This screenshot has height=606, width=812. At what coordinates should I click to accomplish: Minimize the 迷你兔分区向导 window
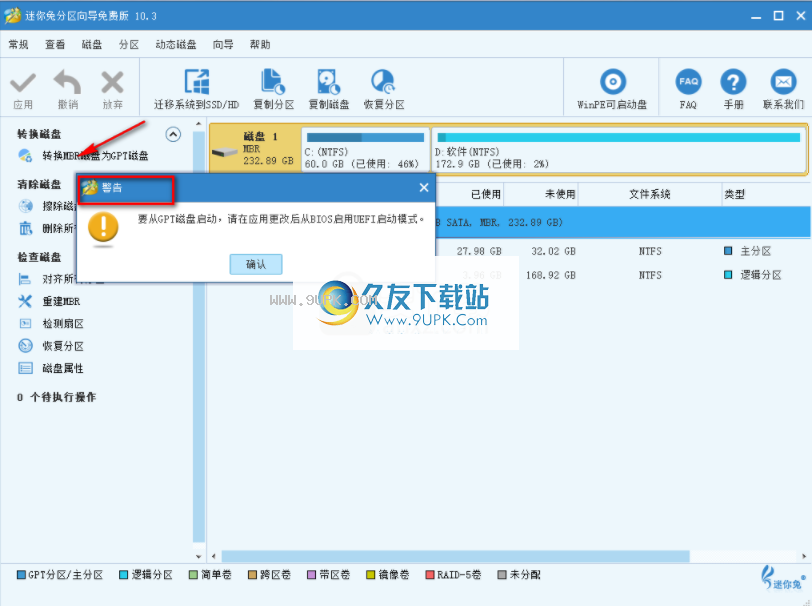[x=756, y=16]
